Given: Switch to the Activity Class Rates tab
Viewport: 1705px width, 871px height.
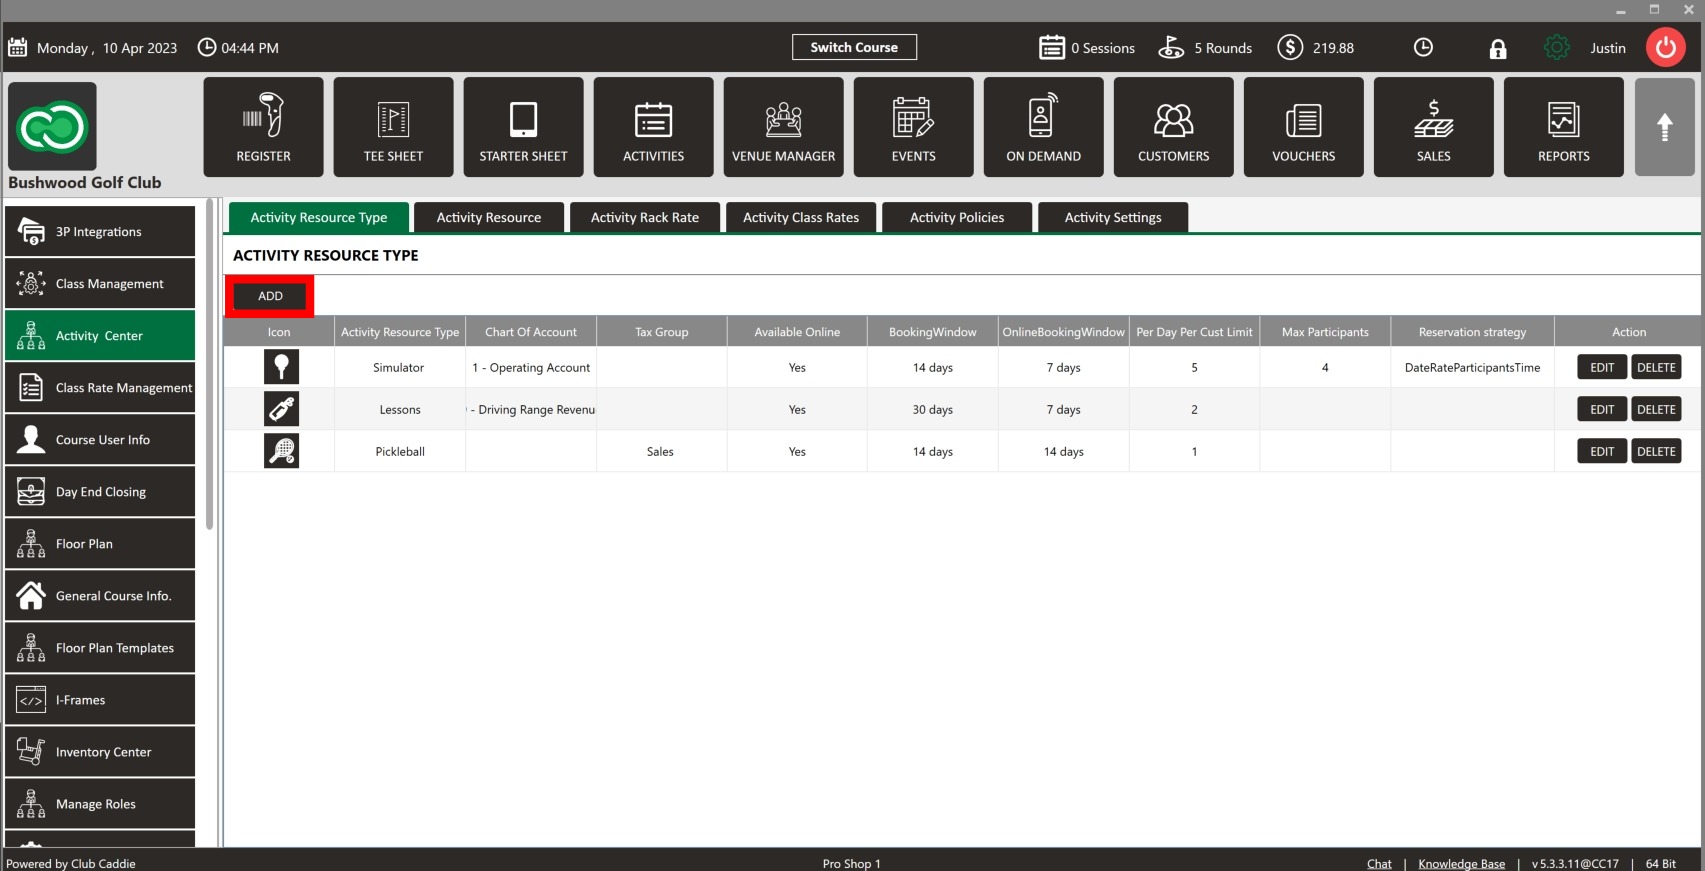Looking at the screenshot, I should pyautogui.click(x=801, y=217).
